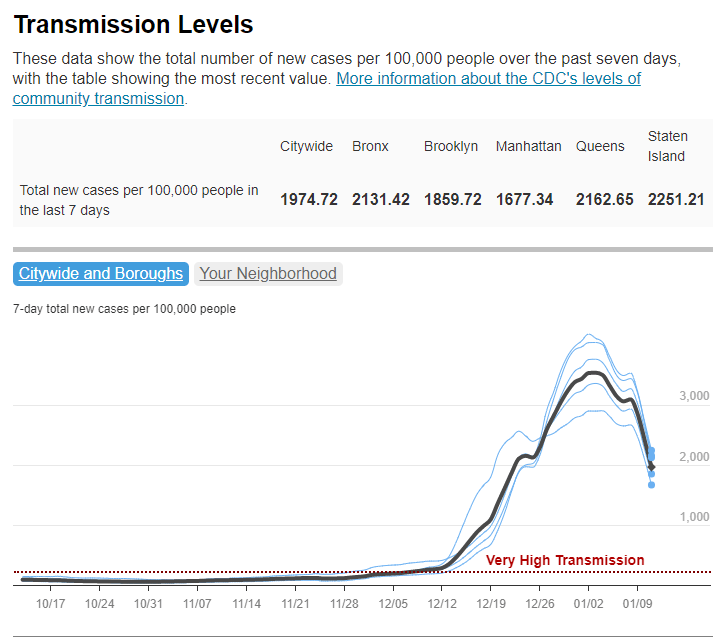Screen dimensions: 720x642
Task: Click the Citywide column header
Action: point(306,146)
